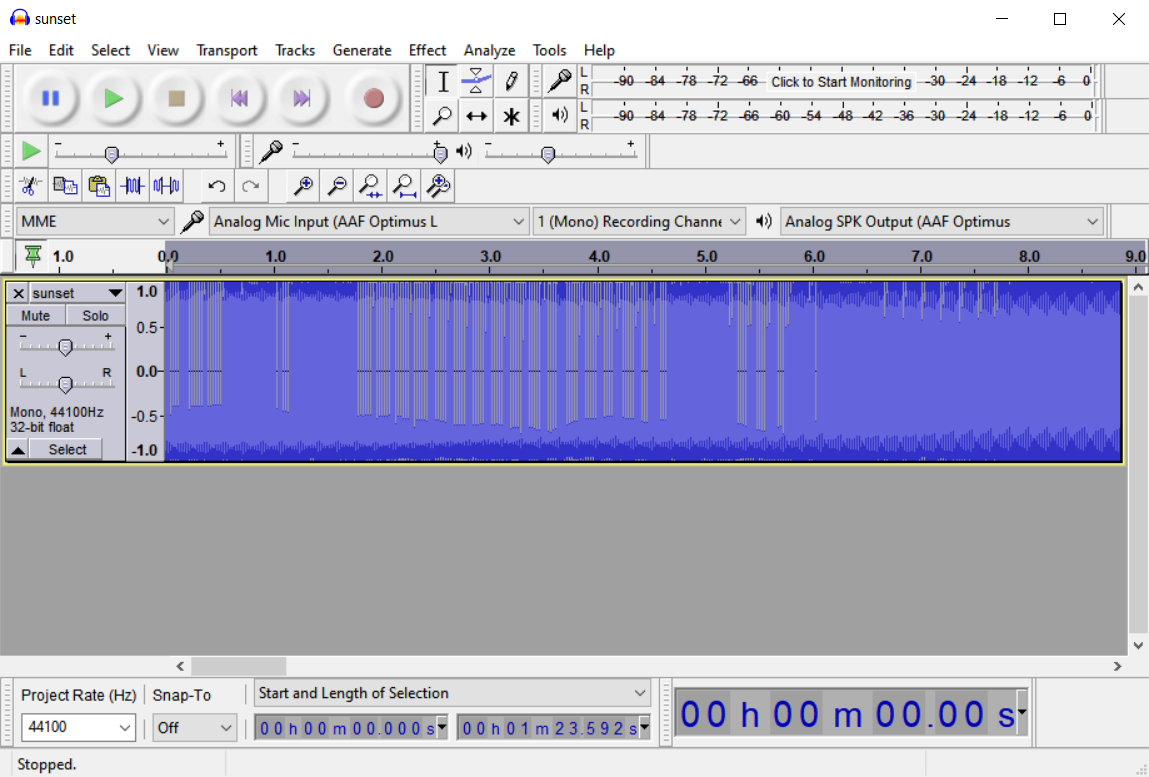The width and height of the screenshot is (1149, 777).
Task: Open the Snap-To Off dropdown
Action: point(194,727)
